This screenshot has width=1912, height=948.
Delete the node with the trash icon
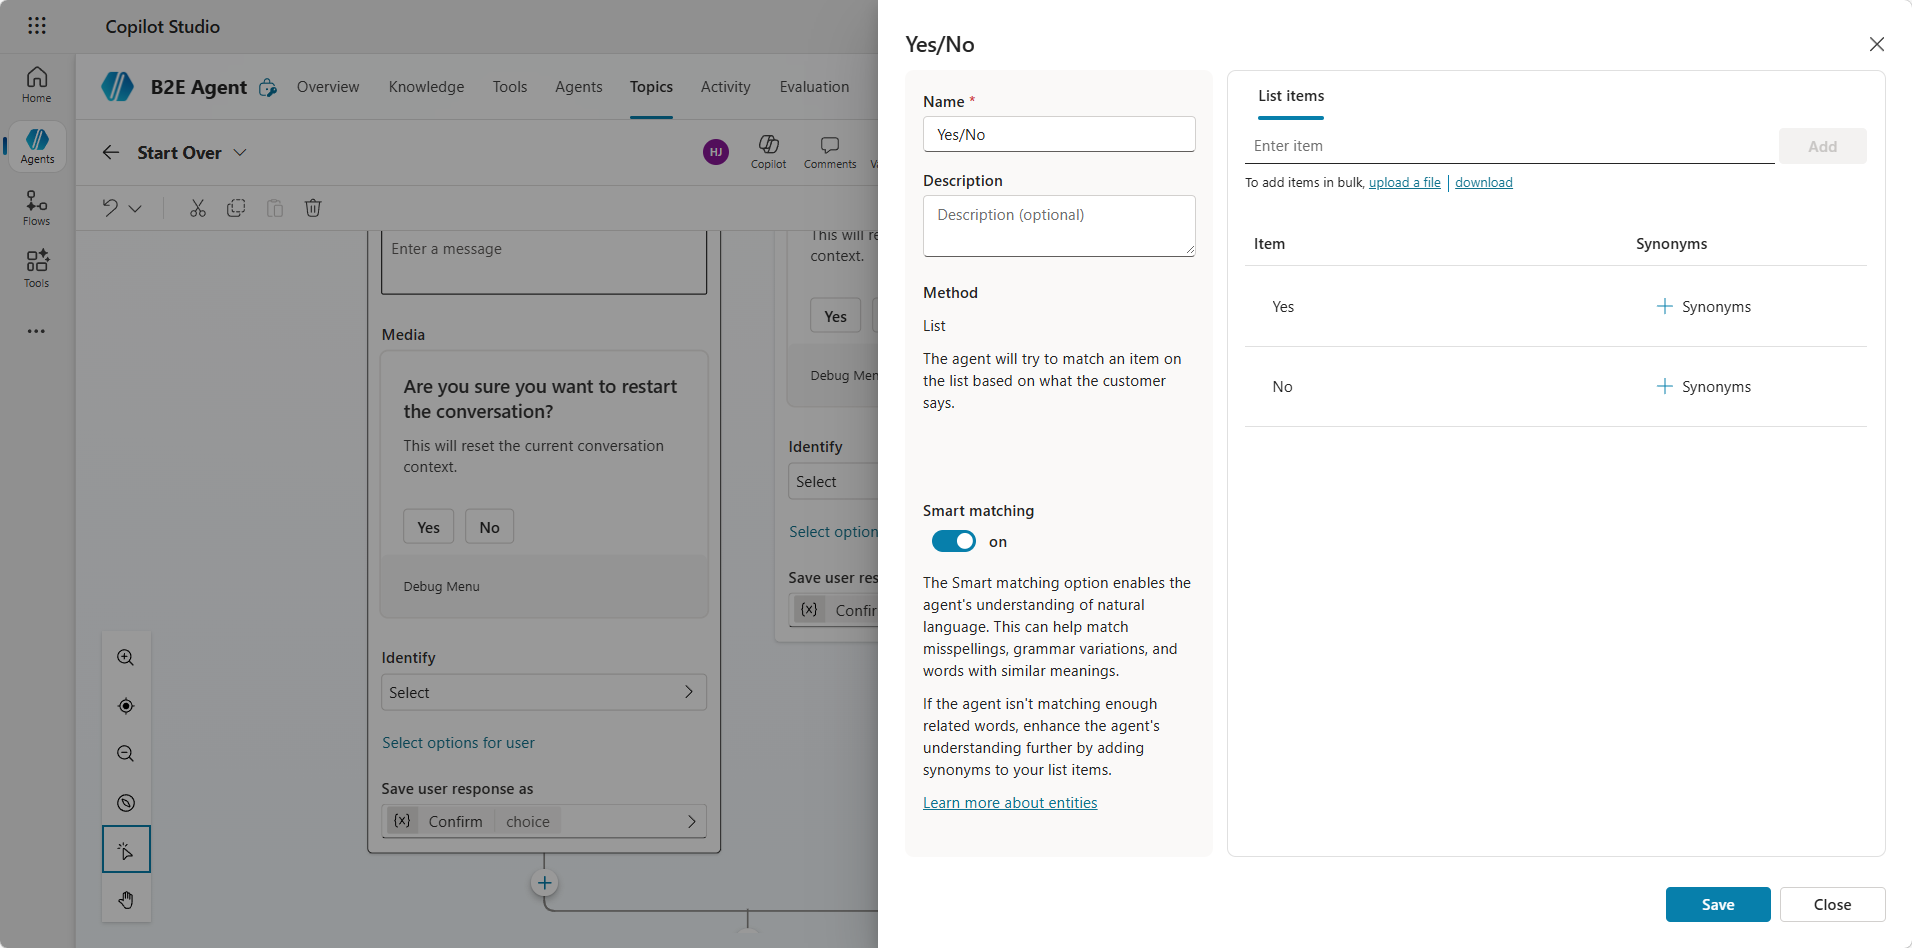313,208
